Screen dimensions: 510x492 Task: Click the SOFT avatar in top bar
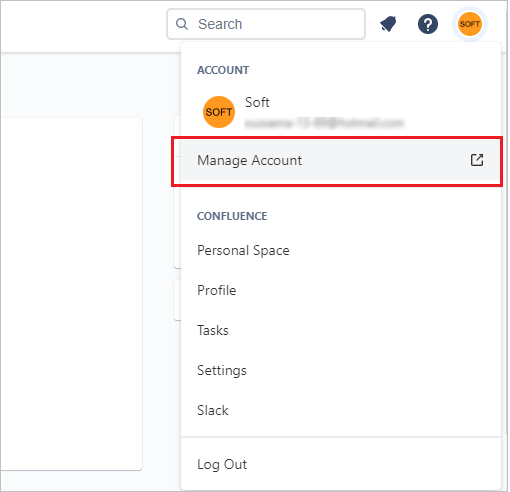tap(470, 24)
